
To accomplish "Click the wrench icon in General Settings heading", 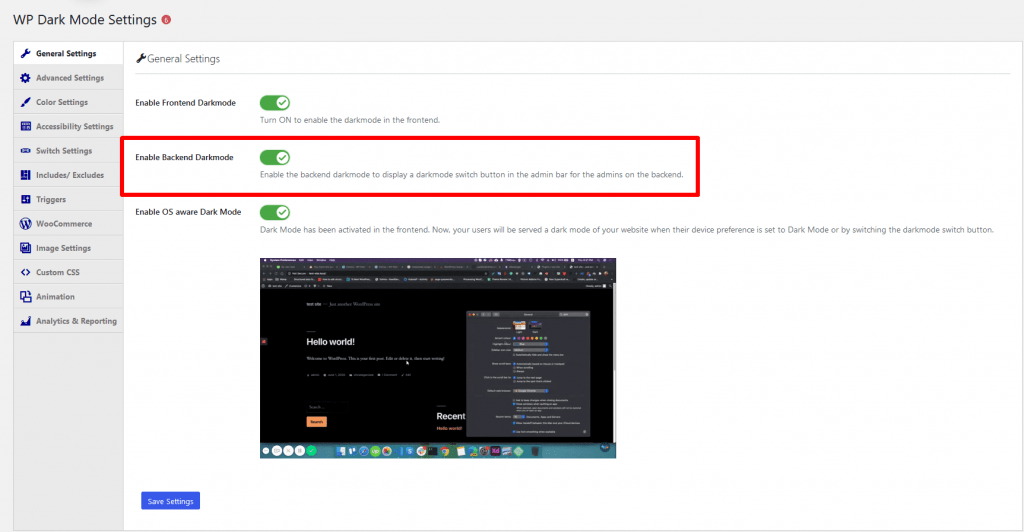I will tap(140, 59).
